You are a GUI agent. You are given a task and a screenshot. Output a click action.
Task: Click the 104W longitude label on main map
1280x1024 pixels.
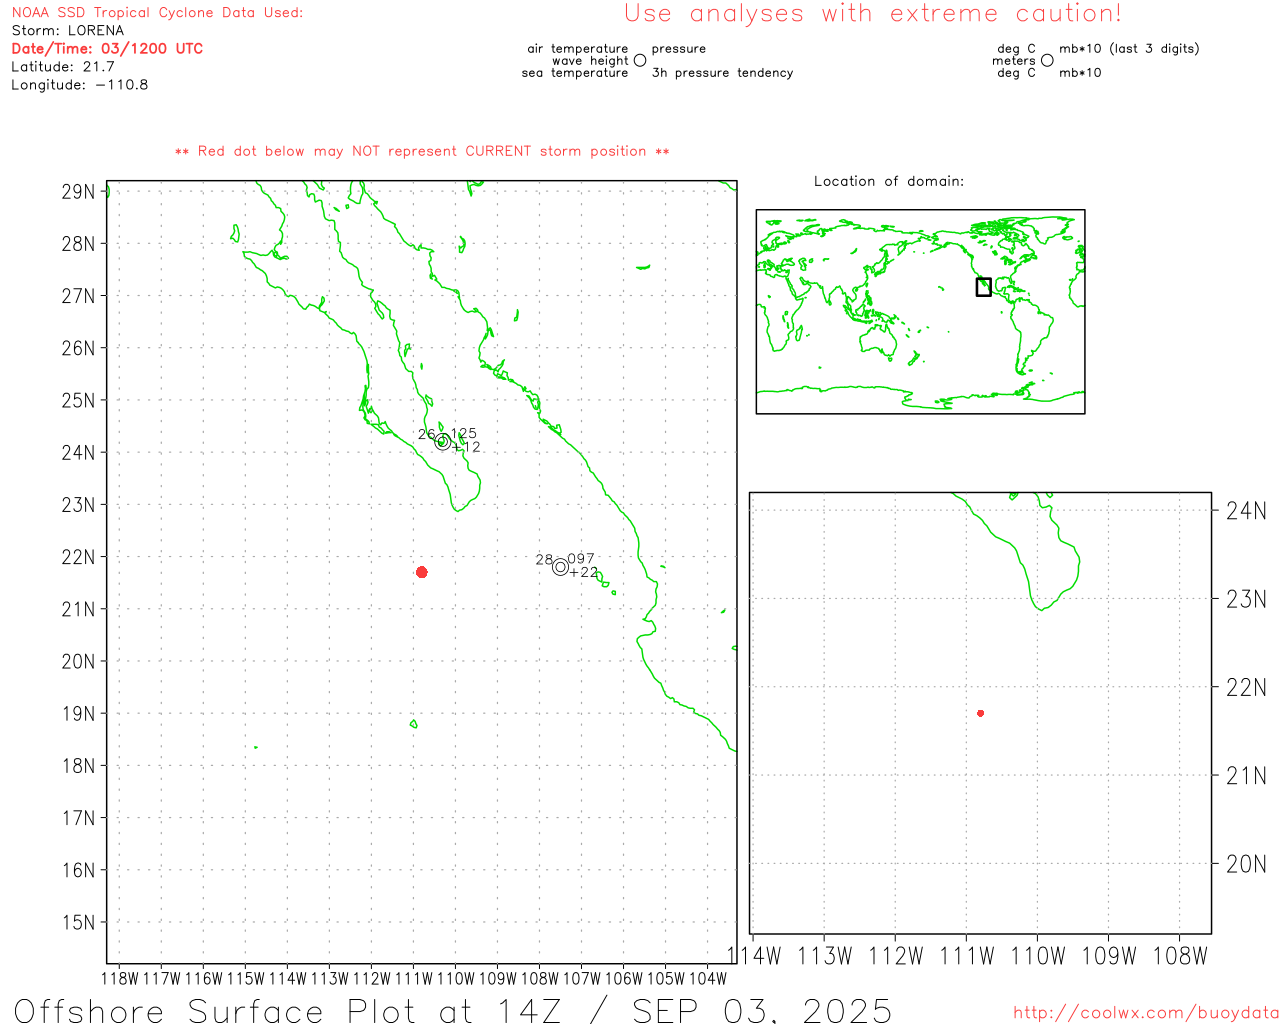(x=708, y=978)
